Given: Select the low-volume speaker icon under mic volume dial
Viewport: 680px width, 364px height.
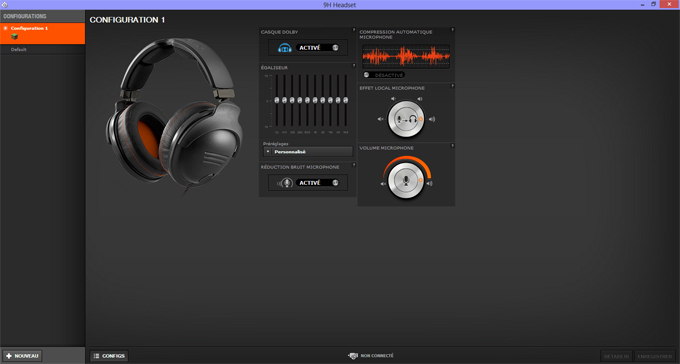Looking at the screenshot, I should tap(383, 184).
